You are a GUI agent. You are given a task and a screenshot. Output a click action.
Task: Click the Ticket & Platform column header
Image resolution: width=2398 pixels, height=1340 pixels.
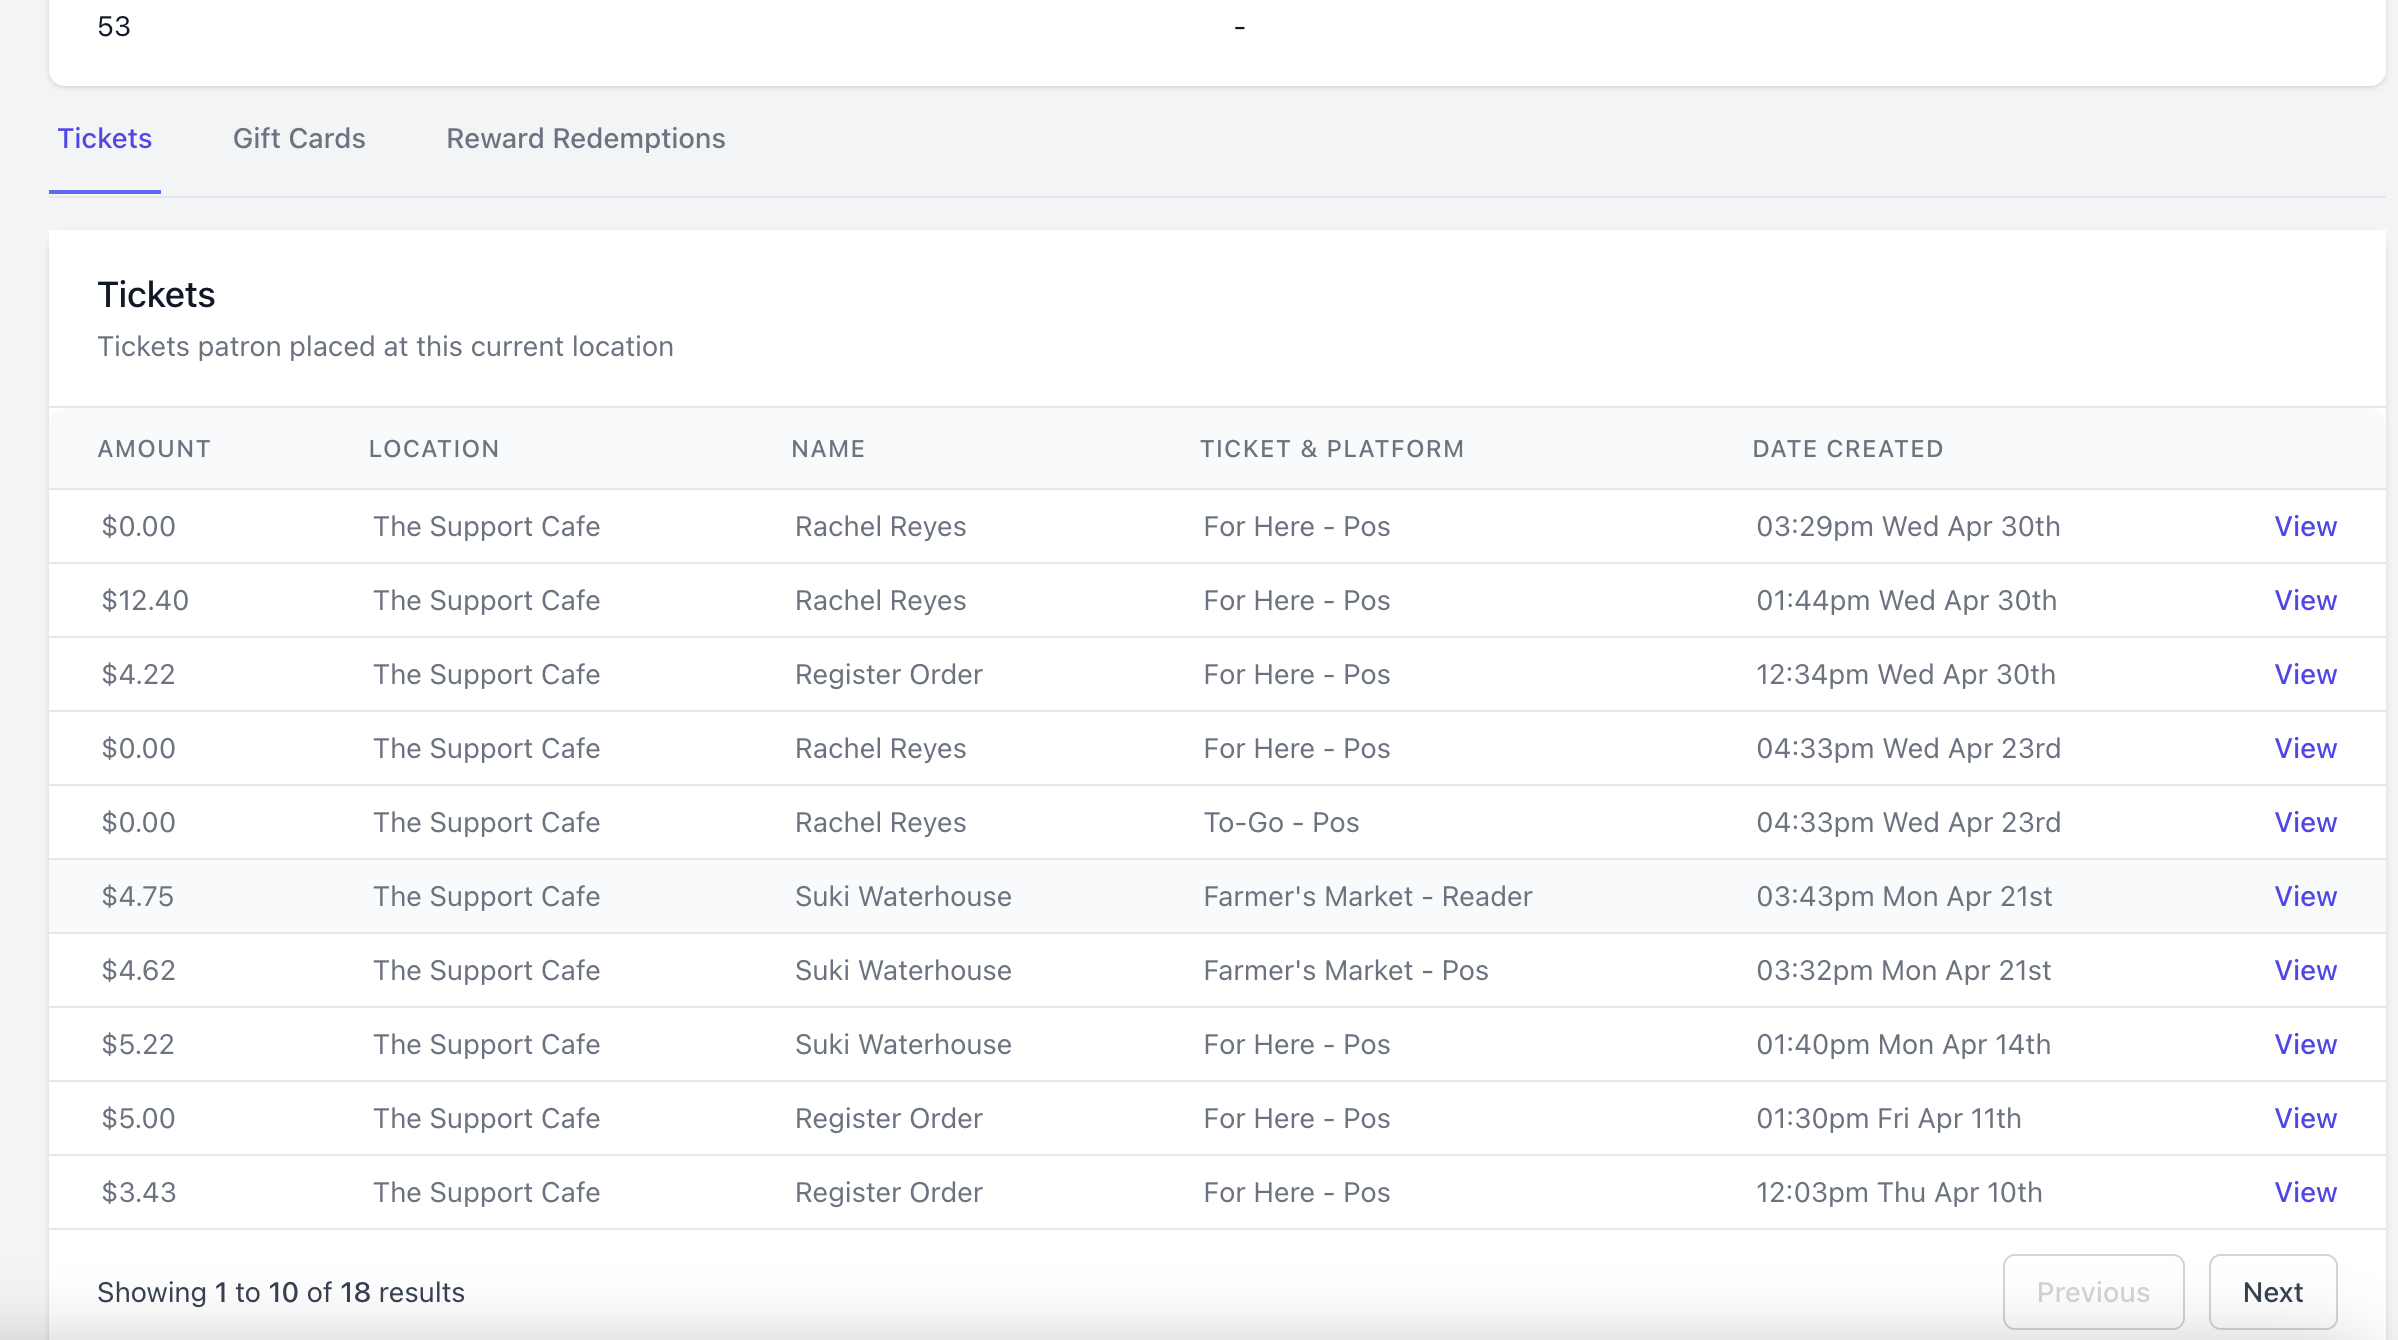coord(1332,449)
